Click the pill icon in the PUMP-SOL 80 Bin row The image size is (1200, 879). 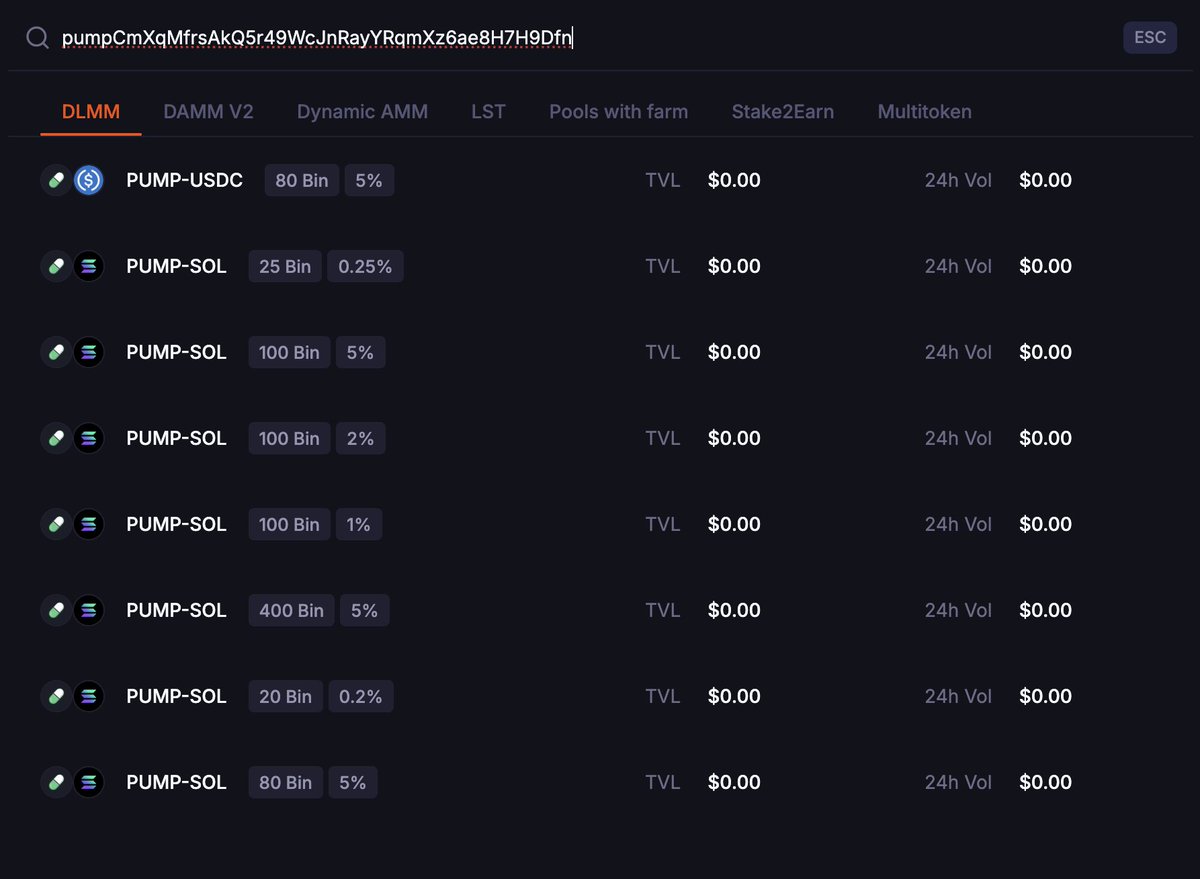56,782
